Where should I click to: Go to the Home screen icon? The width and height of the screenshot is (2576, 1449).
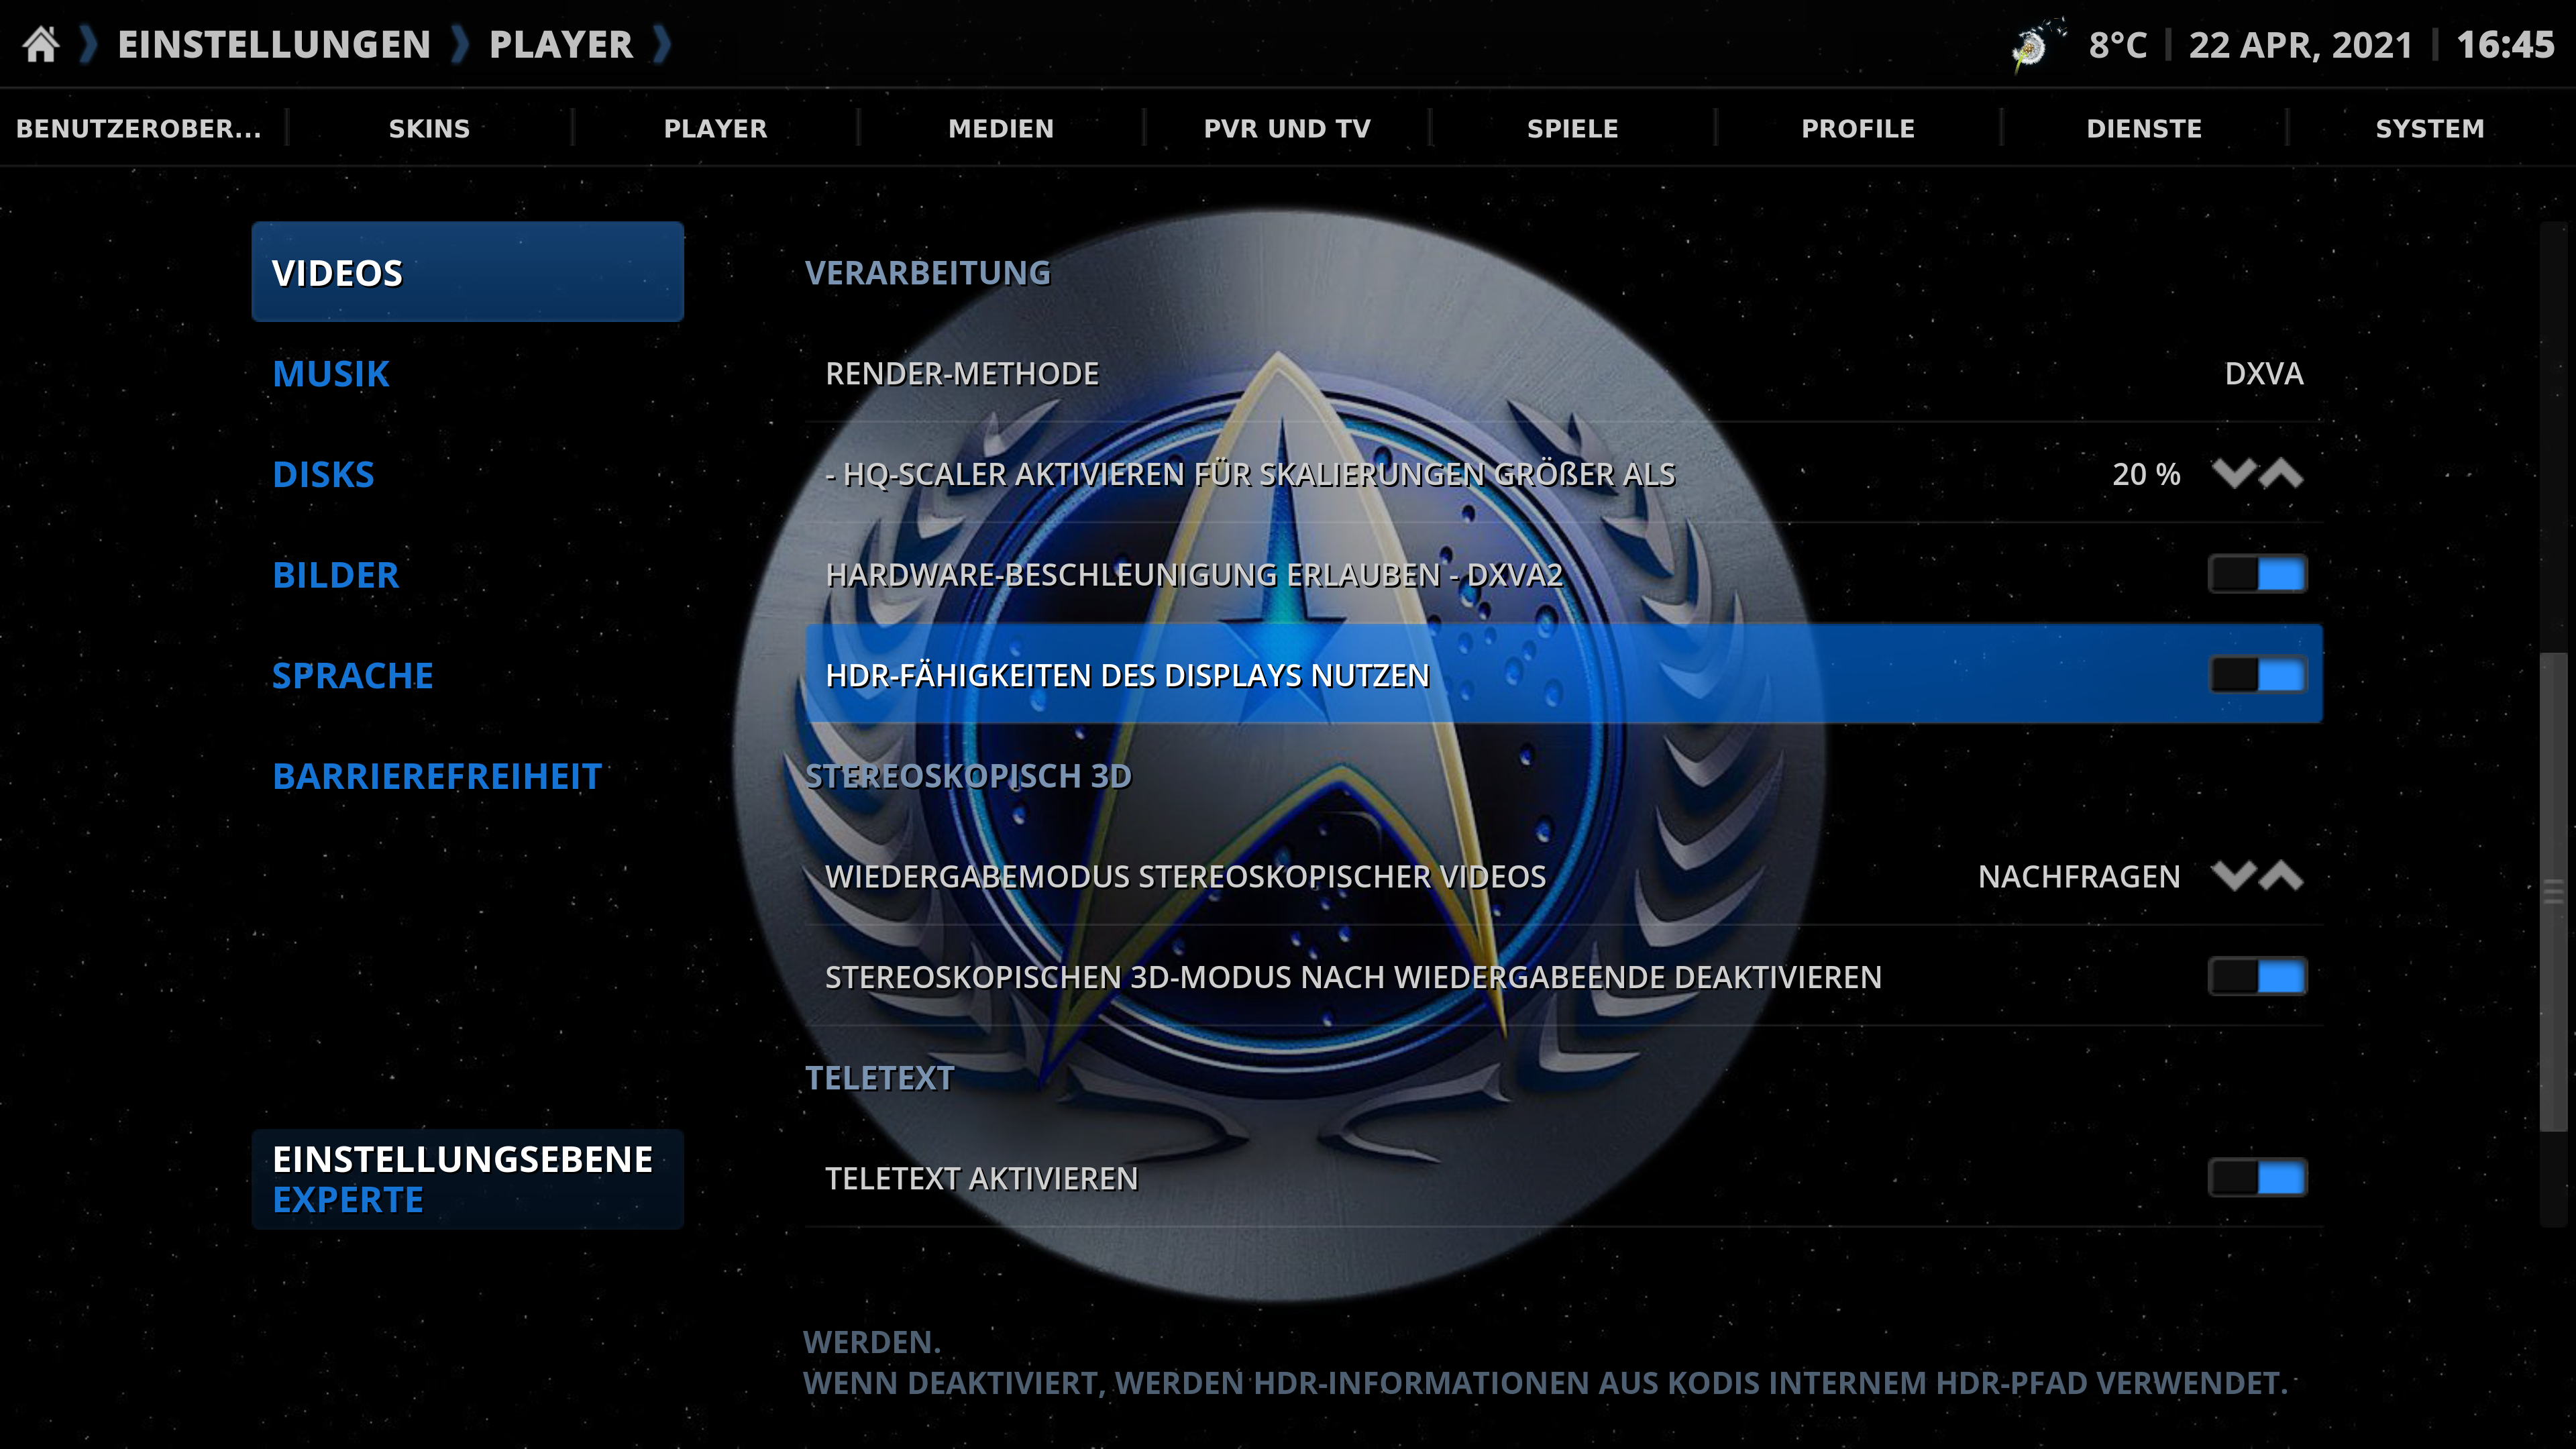(41, 45)
